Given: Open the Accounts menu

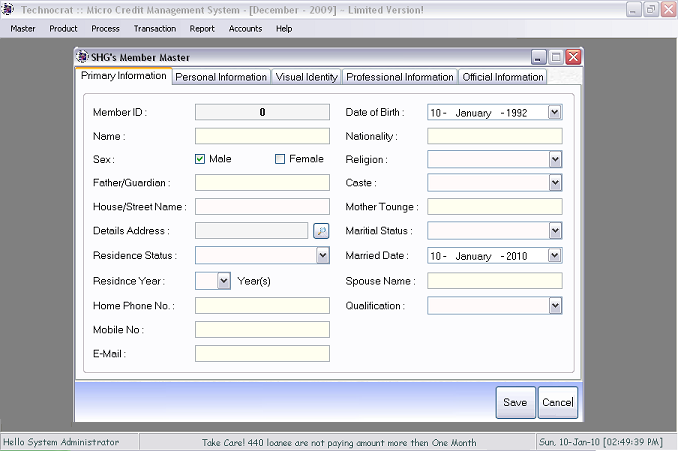Looking at the screenshot, I should pyautogui.click(x=245, y=29).
